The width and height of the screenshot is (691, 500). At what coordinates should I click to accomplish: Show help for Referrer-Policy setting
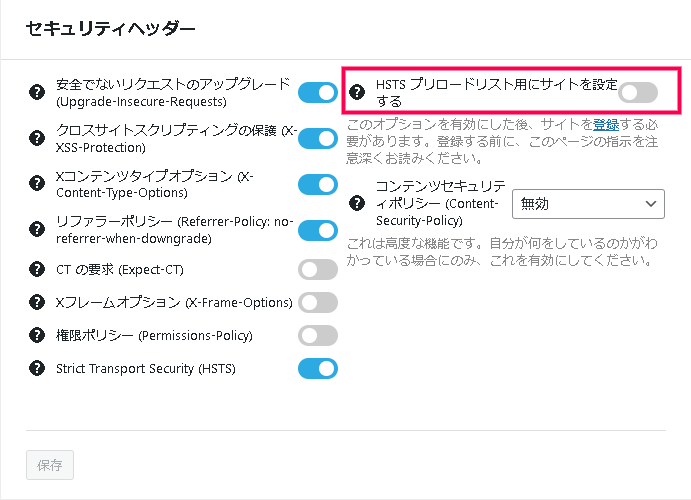click(x=37, y=229)
